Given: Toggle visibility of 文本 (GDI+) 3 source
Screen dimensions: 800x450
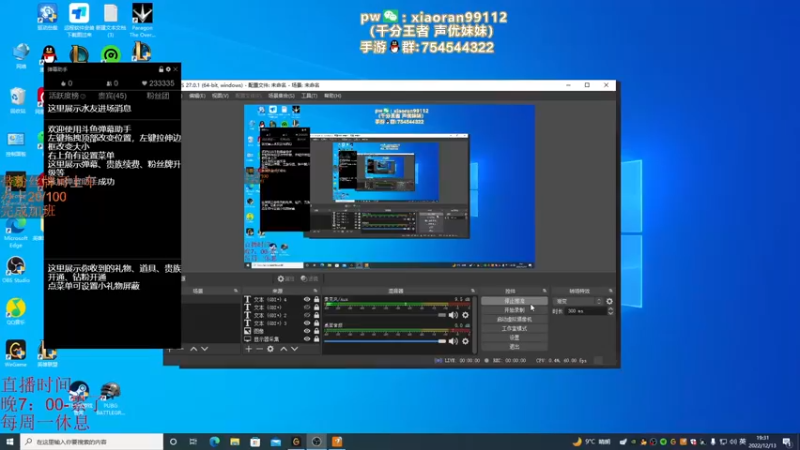Looking at the screenshot, I should point(307,323).
